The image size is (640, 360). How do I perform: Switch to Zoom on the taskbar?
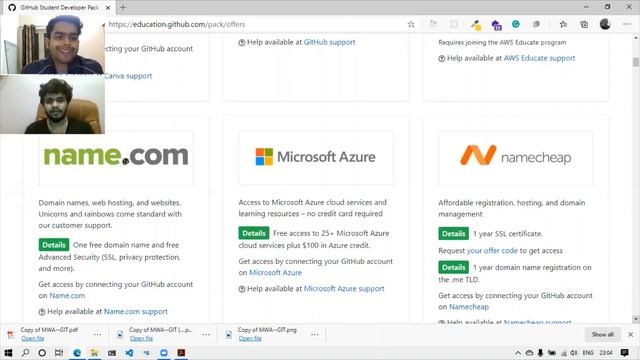point(164,353)
